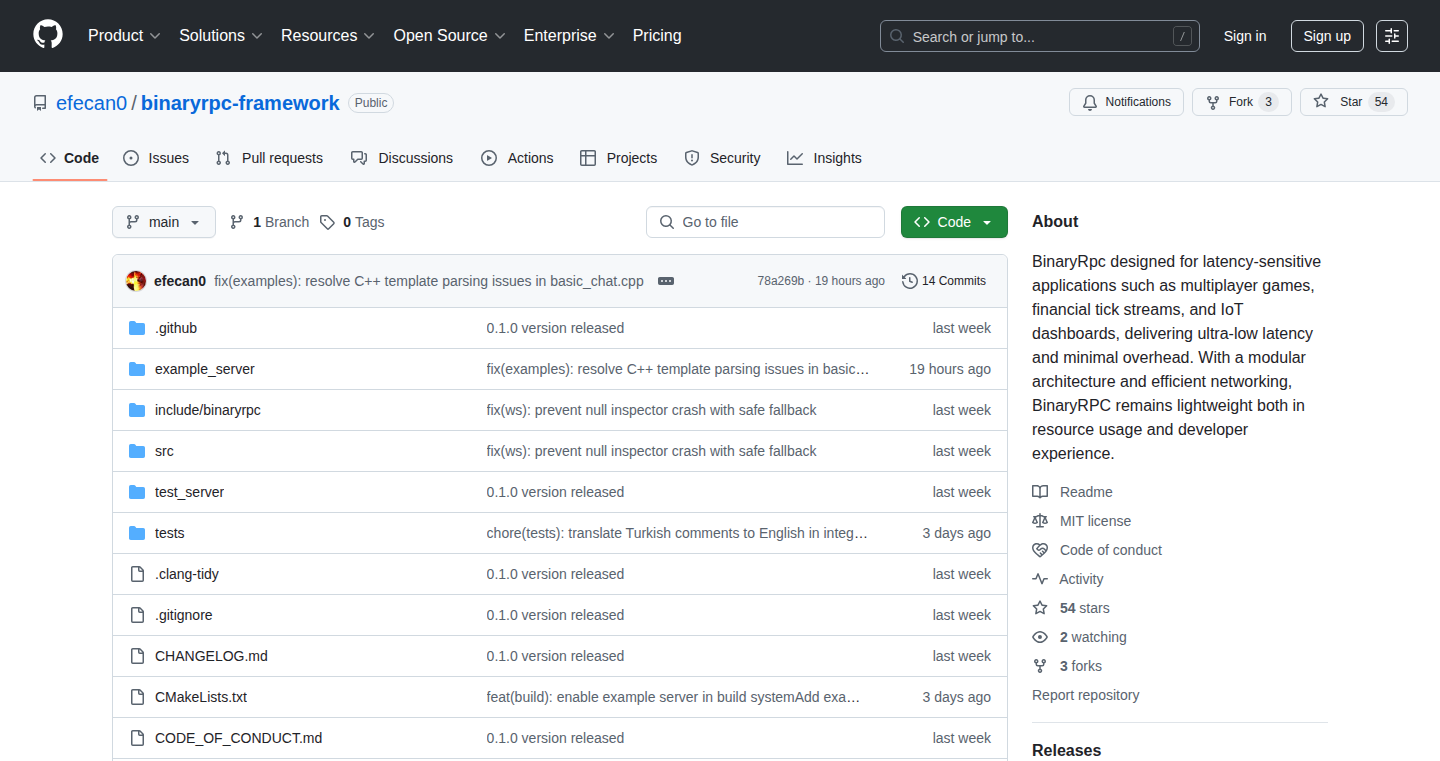
Task: Click efecan0's avatar in commit bar
Action: click(136, 281)
